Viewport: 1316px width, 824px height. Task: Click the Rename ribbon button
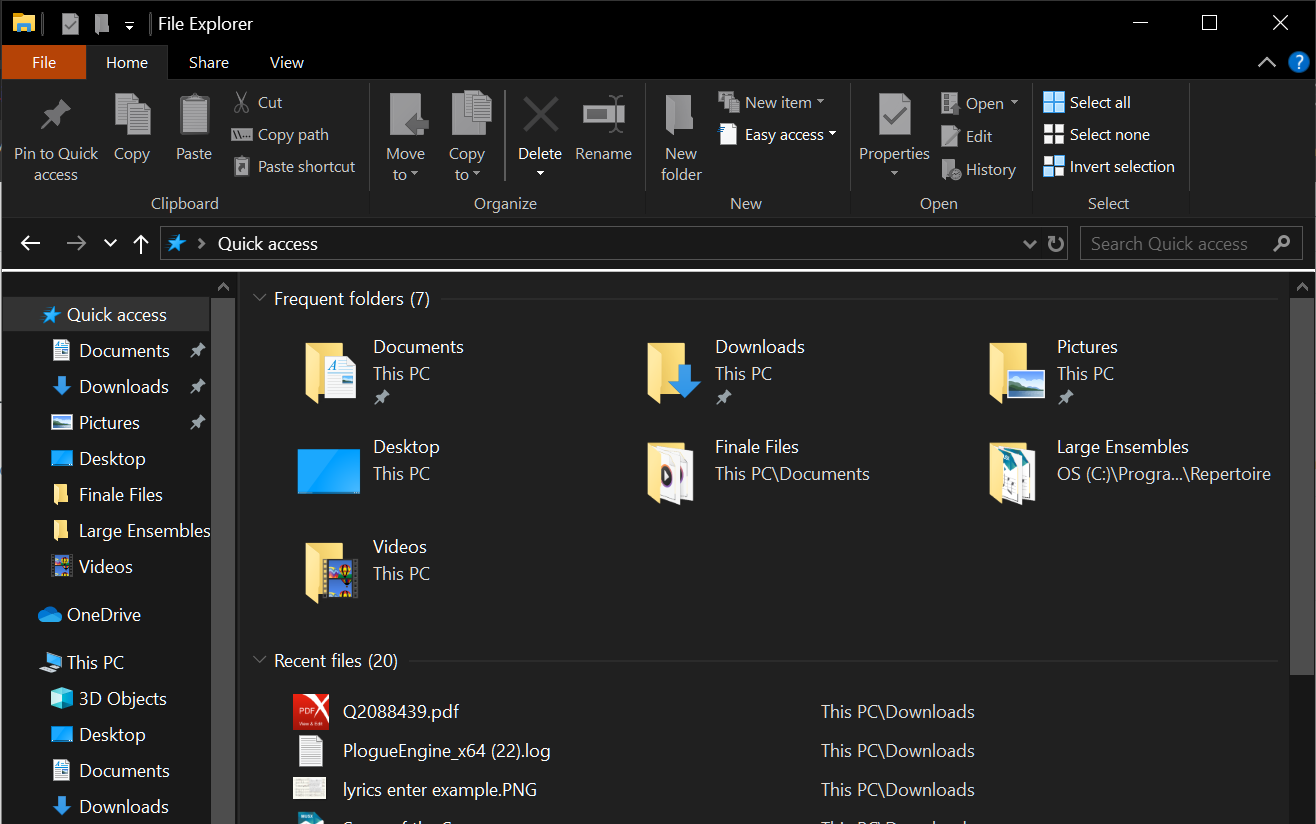[603, 128]
